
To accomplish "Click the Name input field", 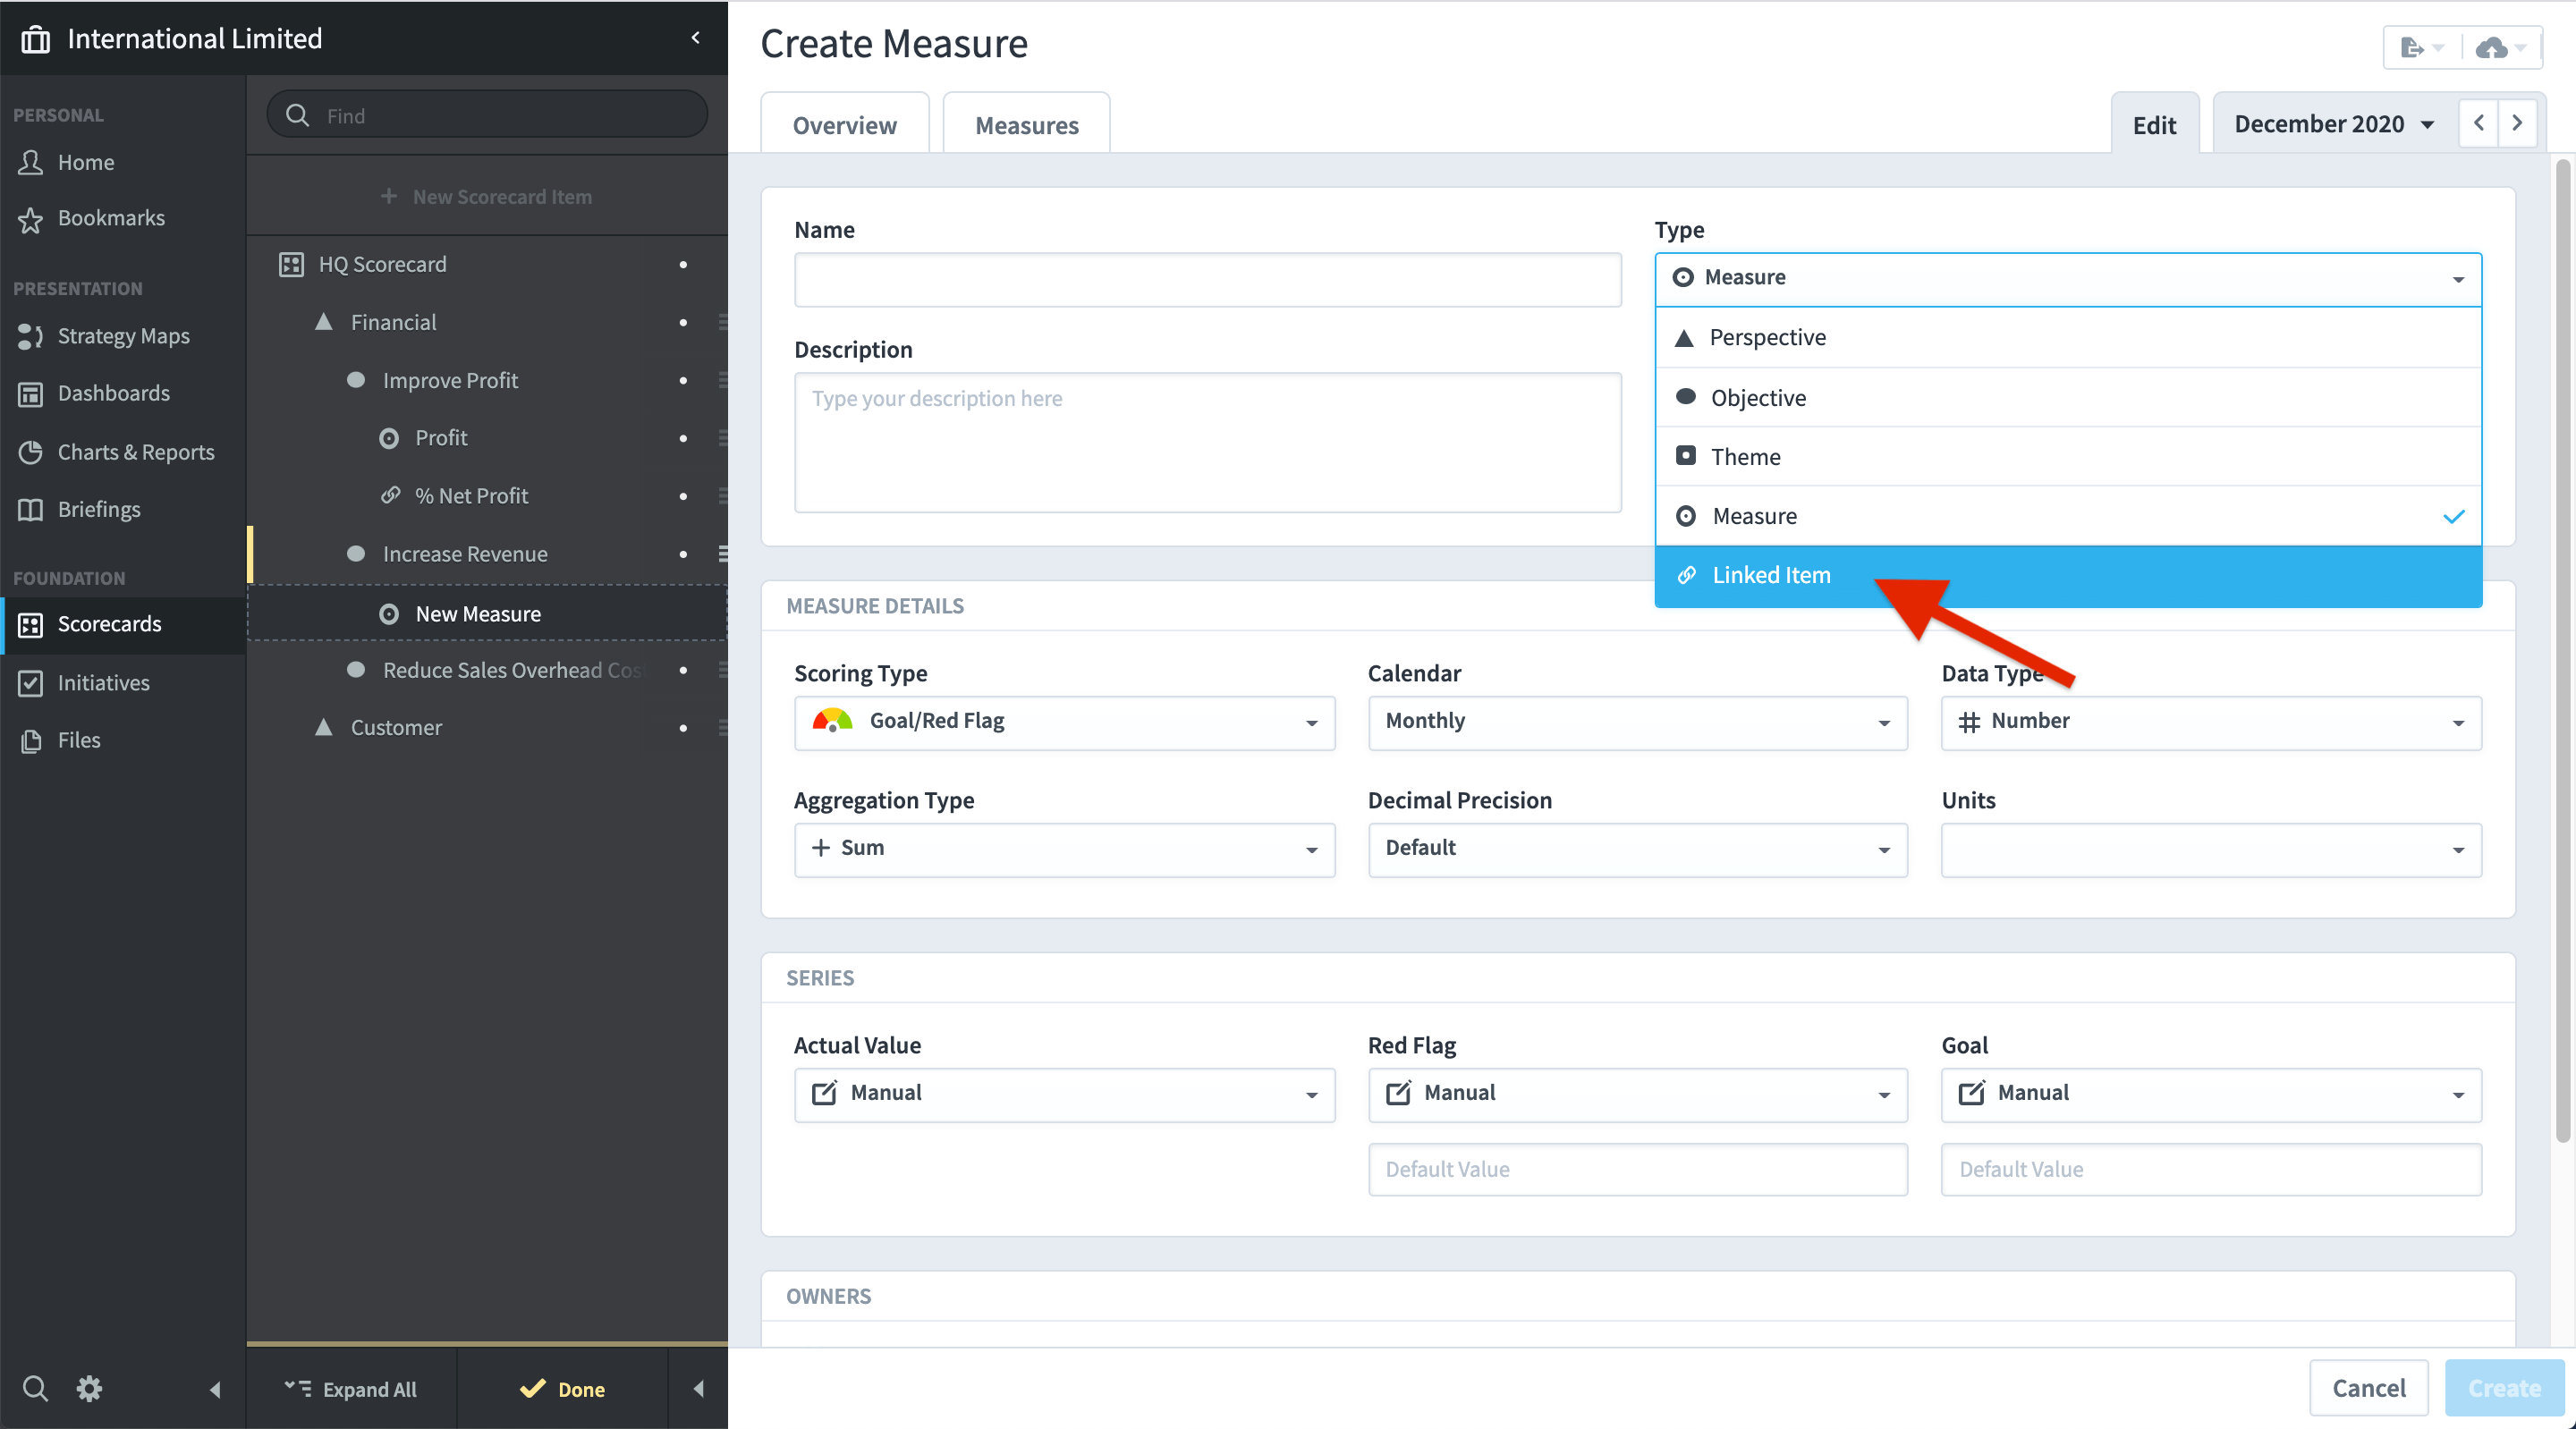I will (1207, 280).
